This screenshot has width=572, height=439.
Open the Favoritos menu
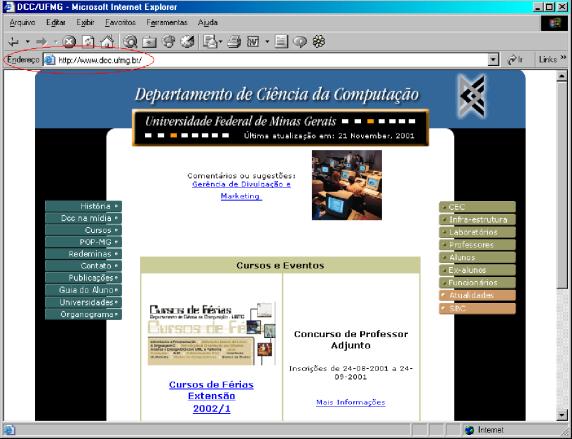click(120, 23)
